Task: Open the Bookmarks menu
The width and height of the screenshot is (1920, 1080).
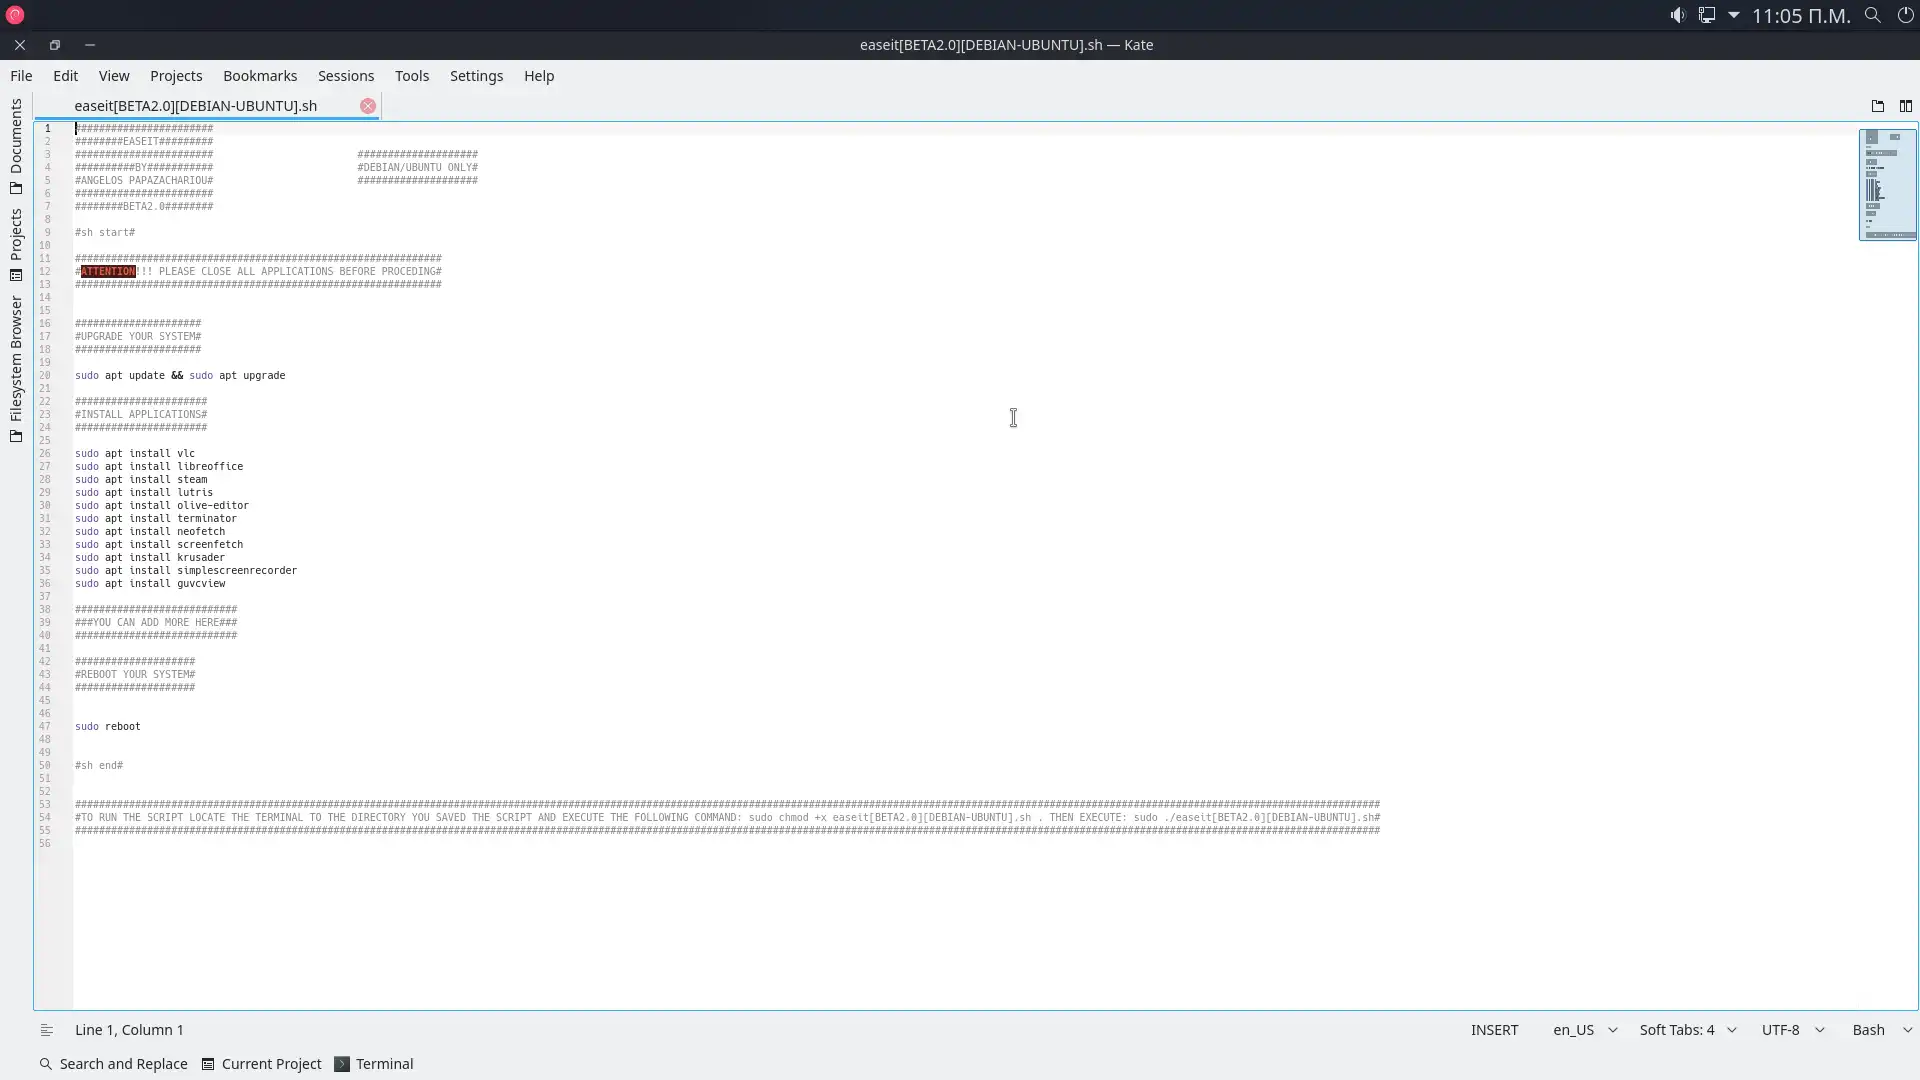Action: pos(260,76)
